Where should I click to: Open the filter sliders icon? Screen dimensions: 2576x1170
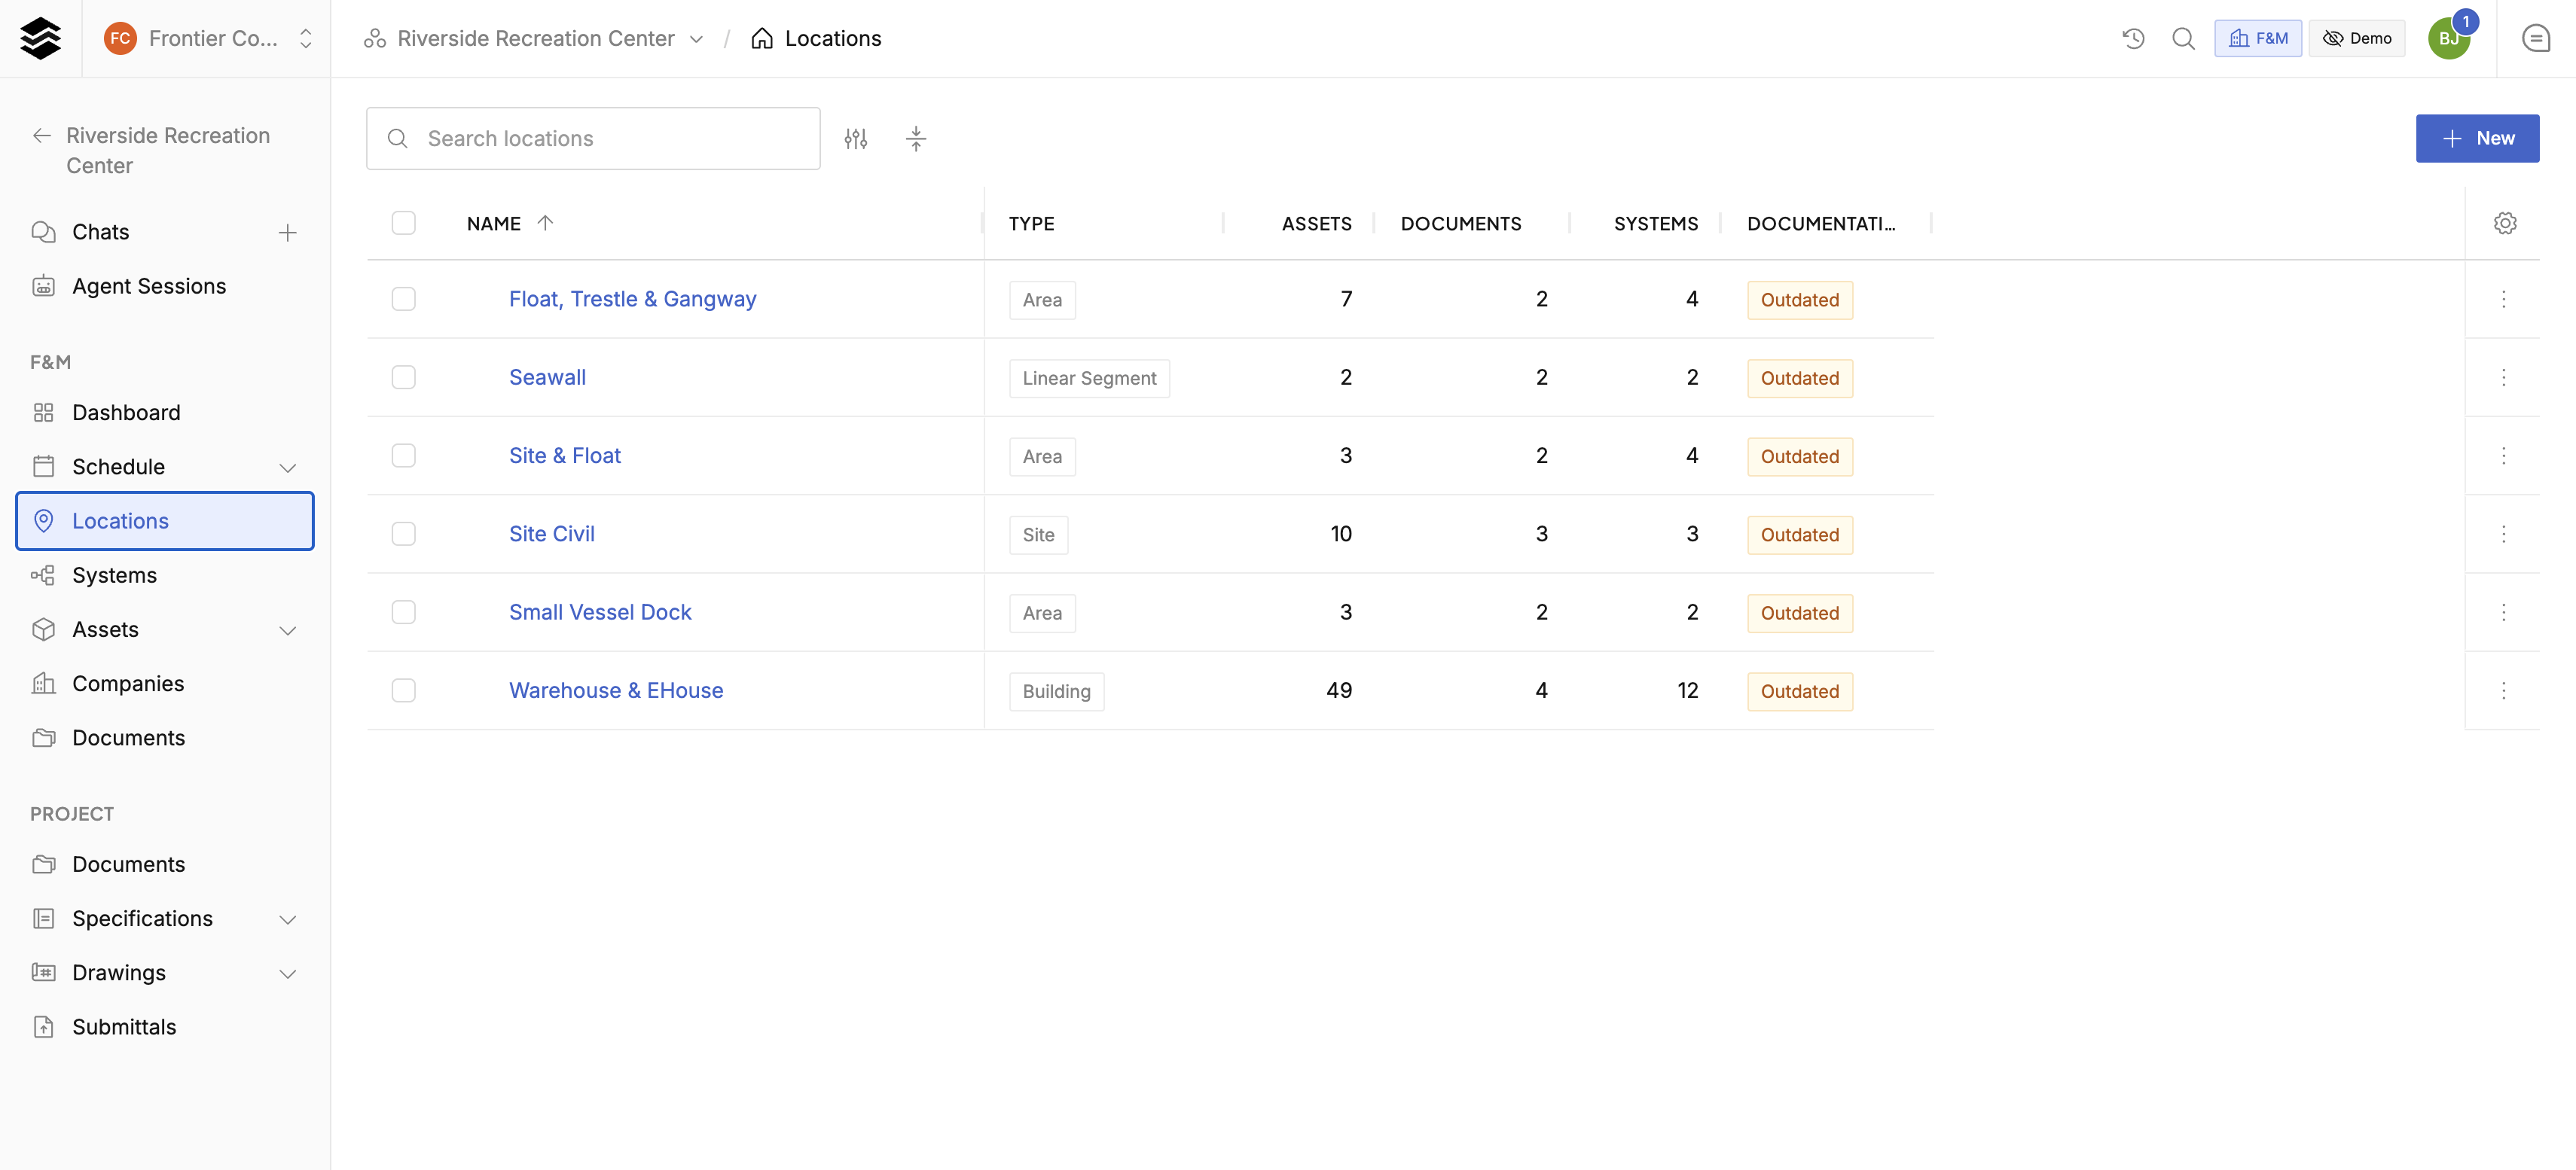(x=856, y=139)
